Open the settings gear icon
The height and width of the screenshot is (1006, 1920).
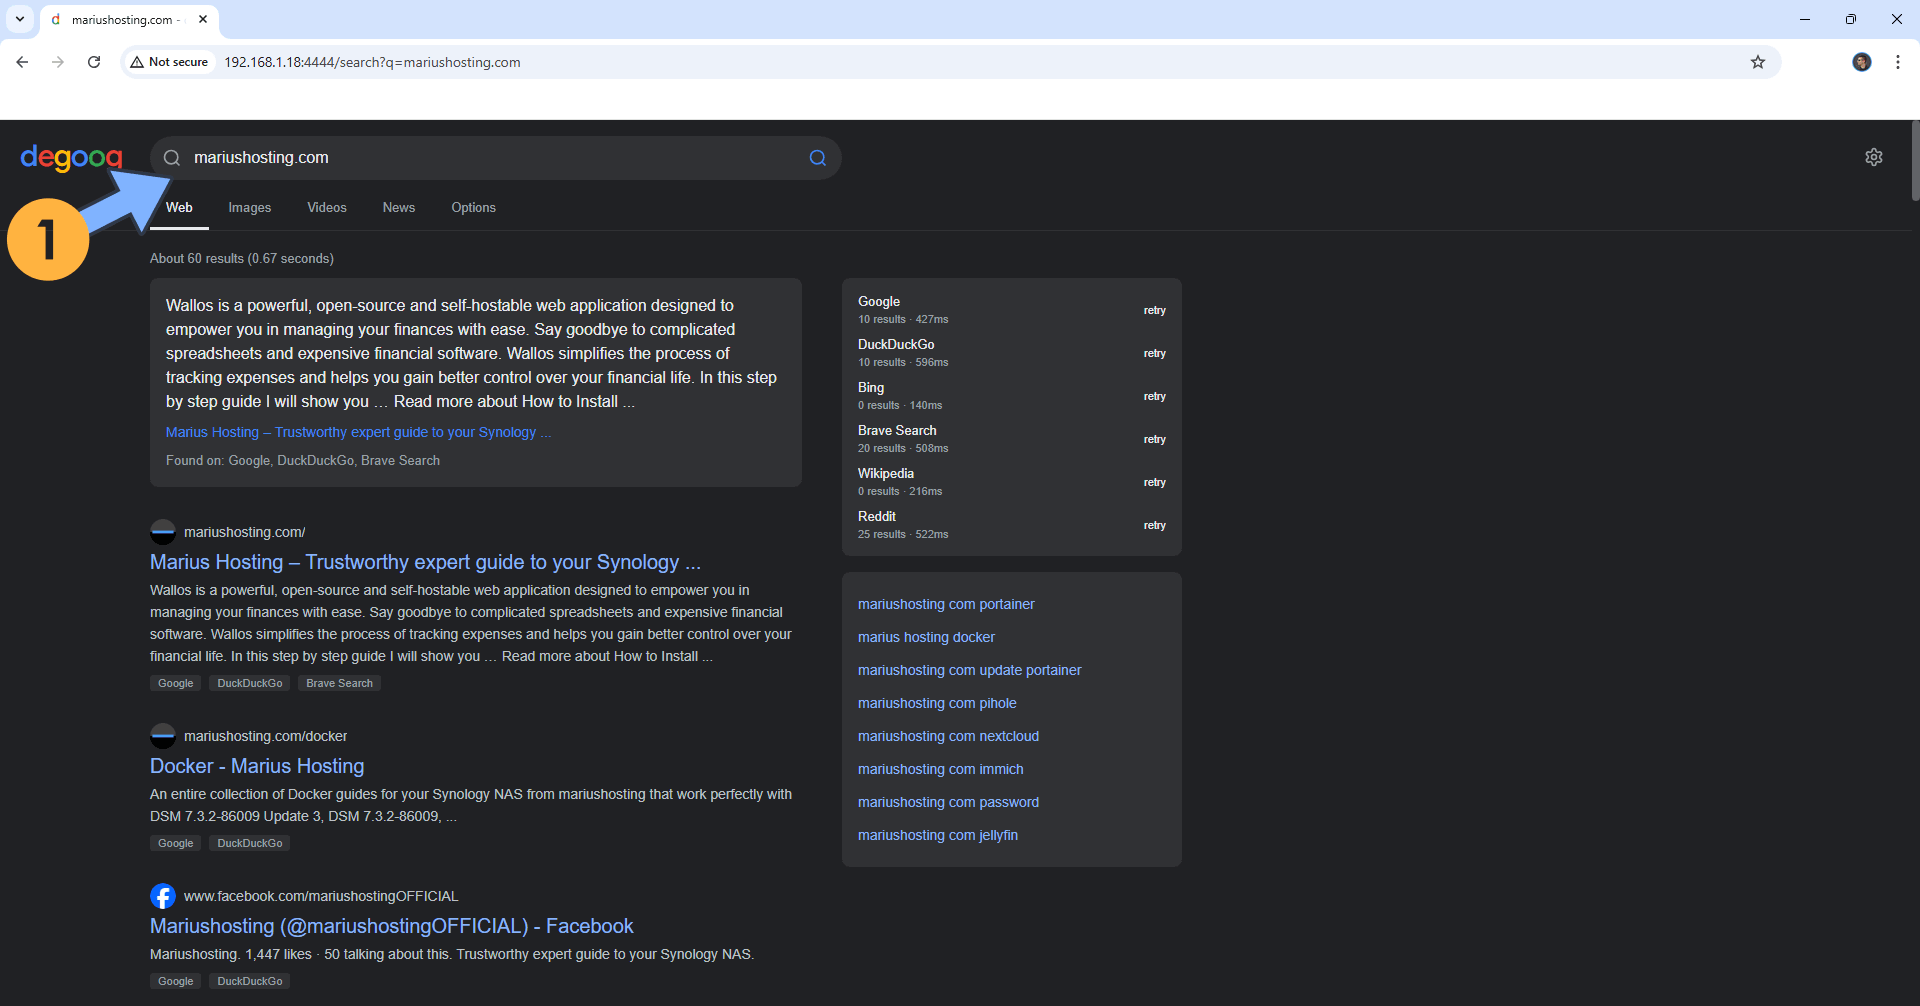(1873, 157)
